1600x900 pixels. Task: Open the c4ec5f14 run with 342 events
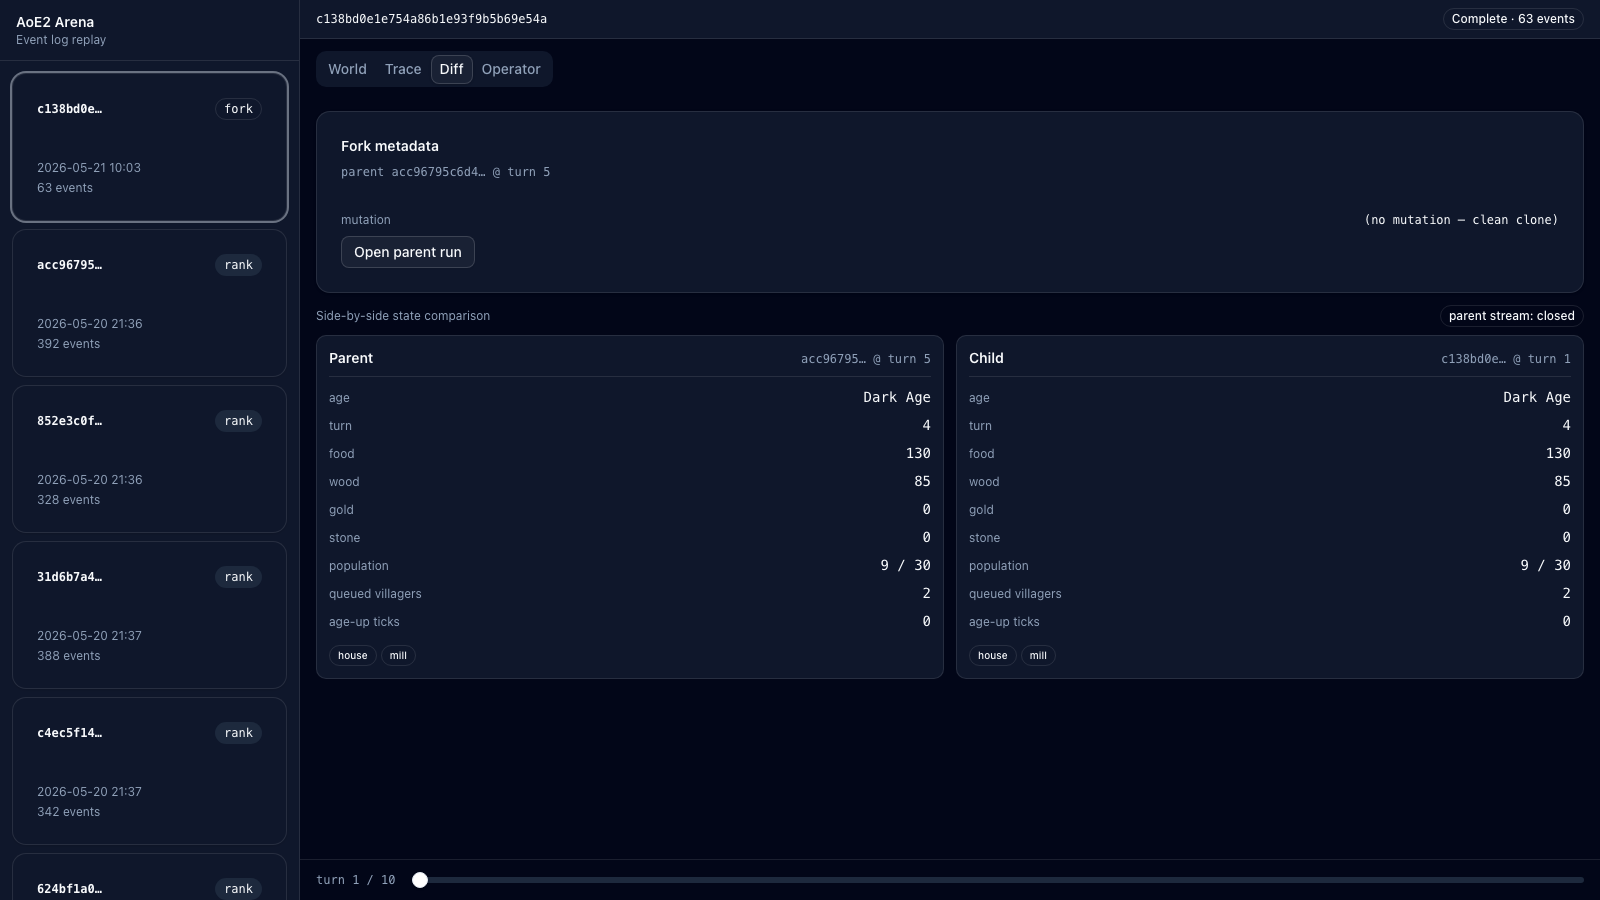tap(149, 771)
